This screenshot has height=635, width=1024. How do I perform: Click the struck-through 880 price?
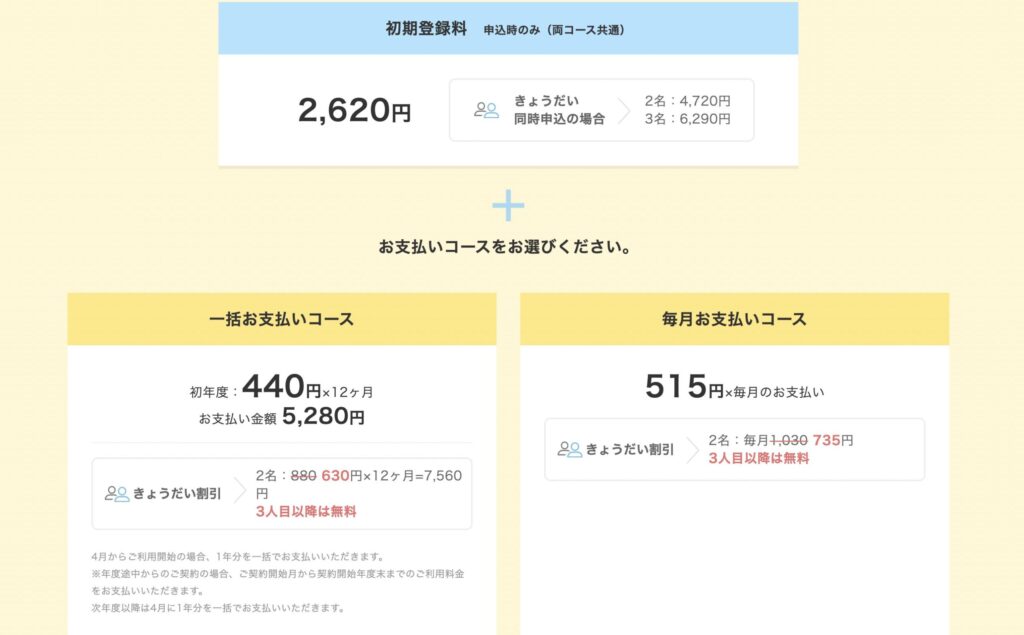tap(303, 475)
